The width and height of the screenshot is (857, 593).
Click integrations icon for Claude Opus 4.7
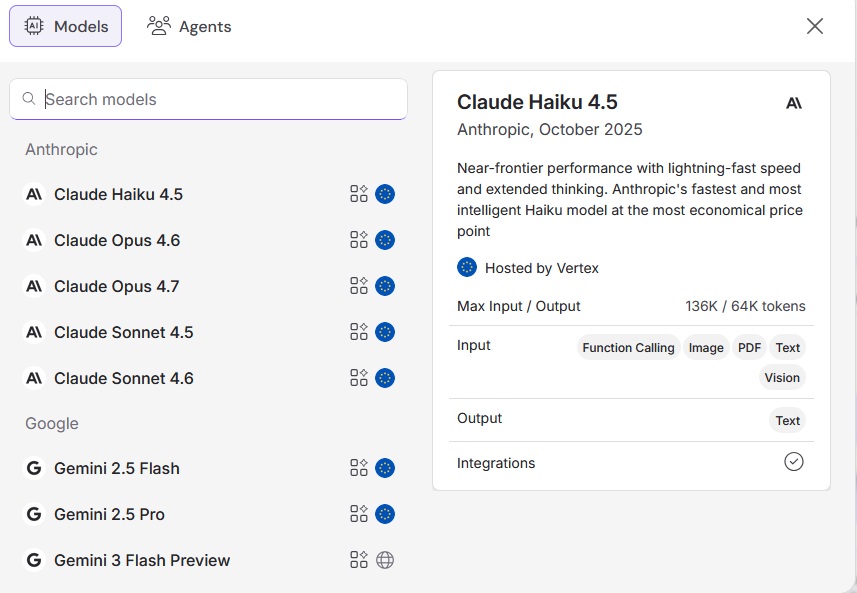coord(359,285)
